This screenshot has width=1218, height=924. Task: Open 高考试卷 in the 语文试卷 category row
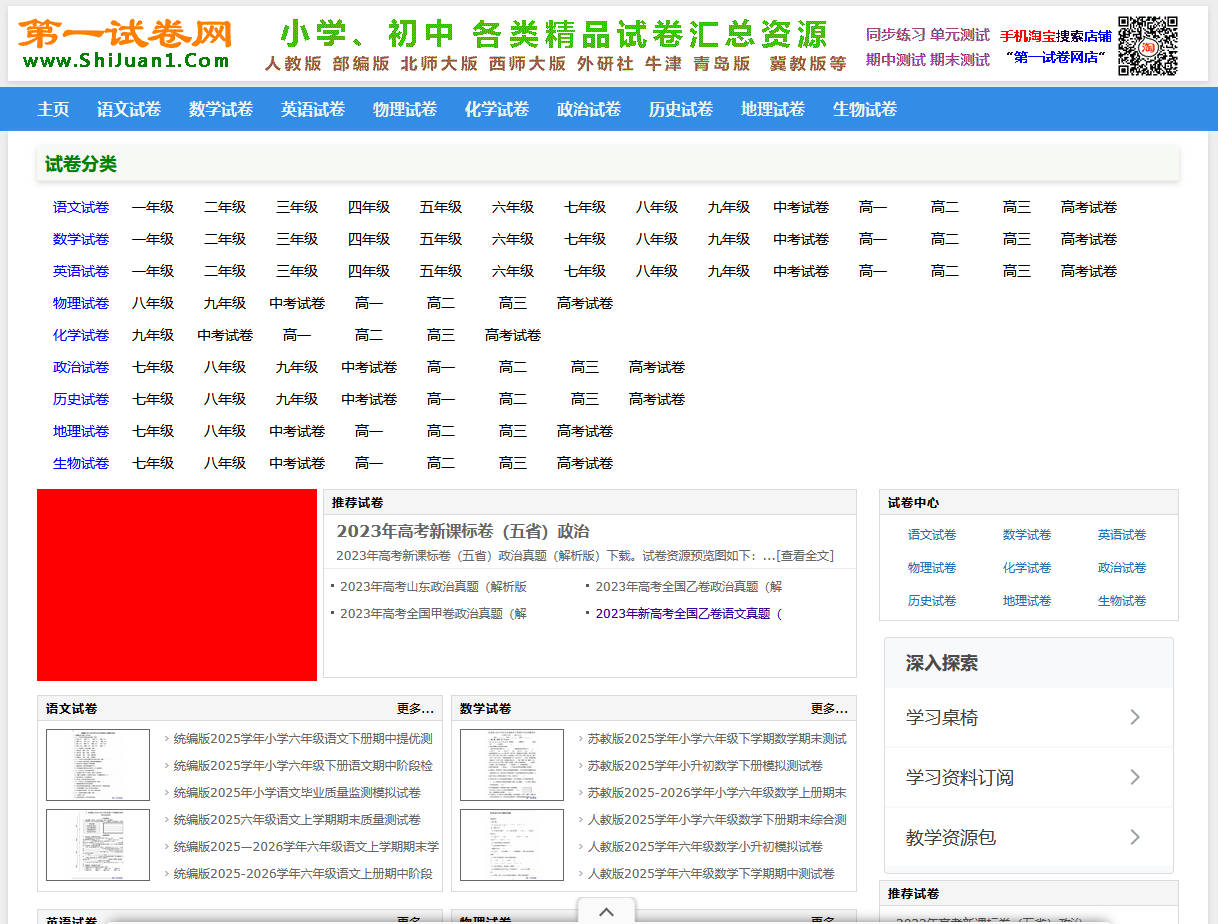pyautogui.click(x=1088, y=207)
